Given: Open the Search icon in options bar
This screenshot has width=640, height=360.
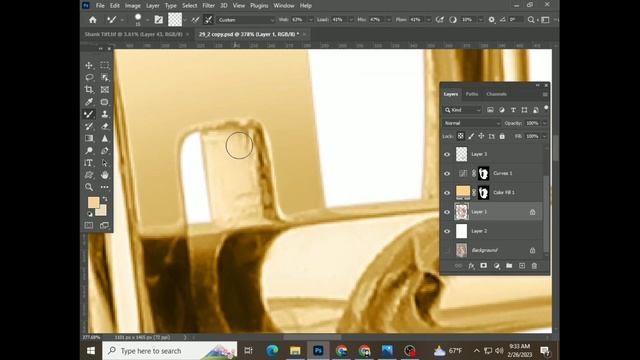Looking at the screenshot, I should click(x=531, y=20).
